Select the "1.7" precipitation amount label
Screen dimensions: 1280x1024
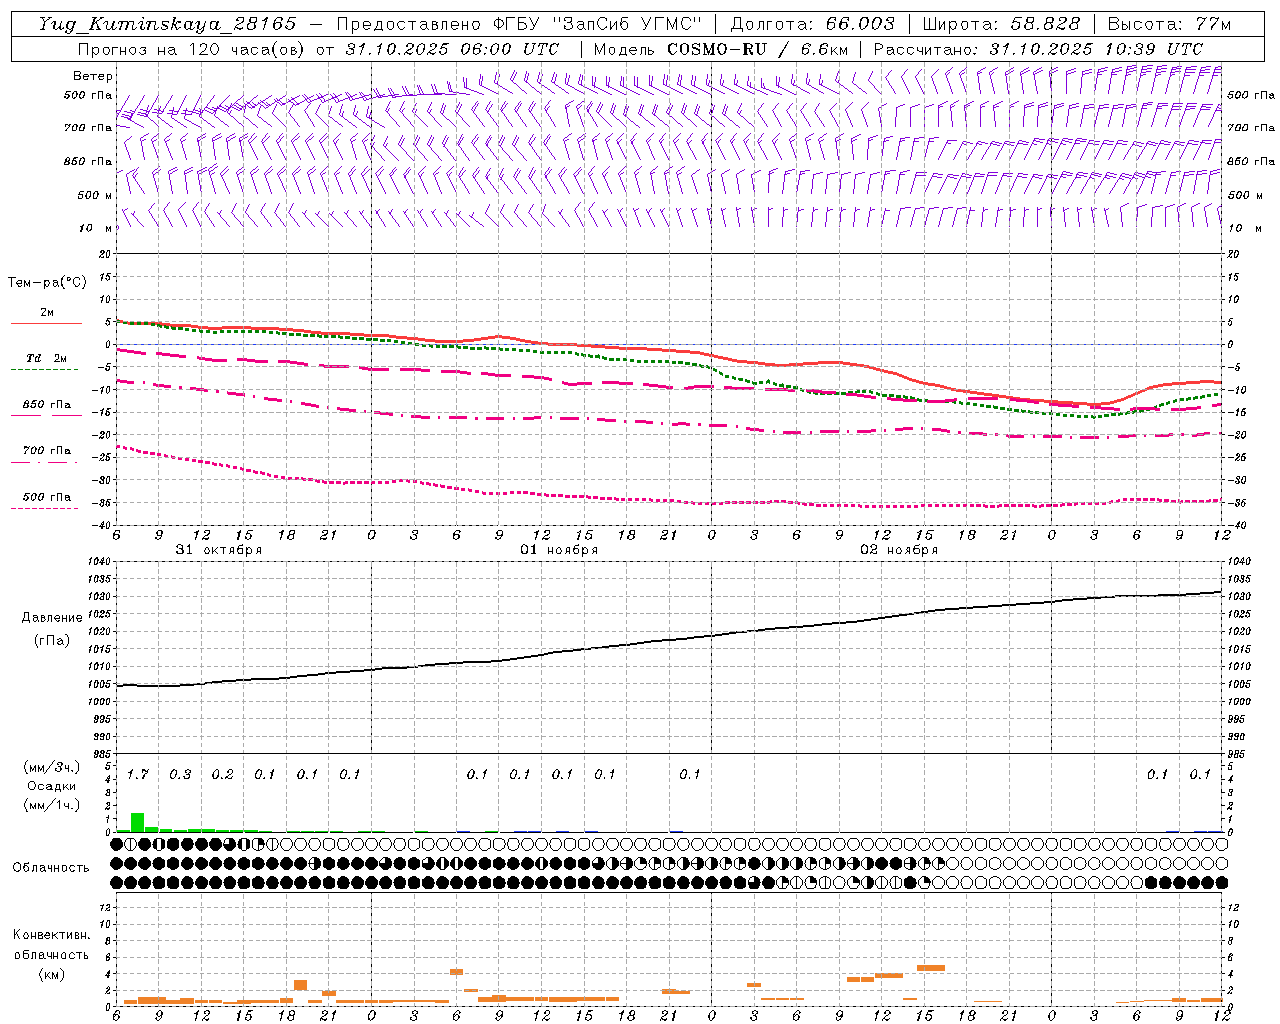pyautogui.click(x=137, y=774)
